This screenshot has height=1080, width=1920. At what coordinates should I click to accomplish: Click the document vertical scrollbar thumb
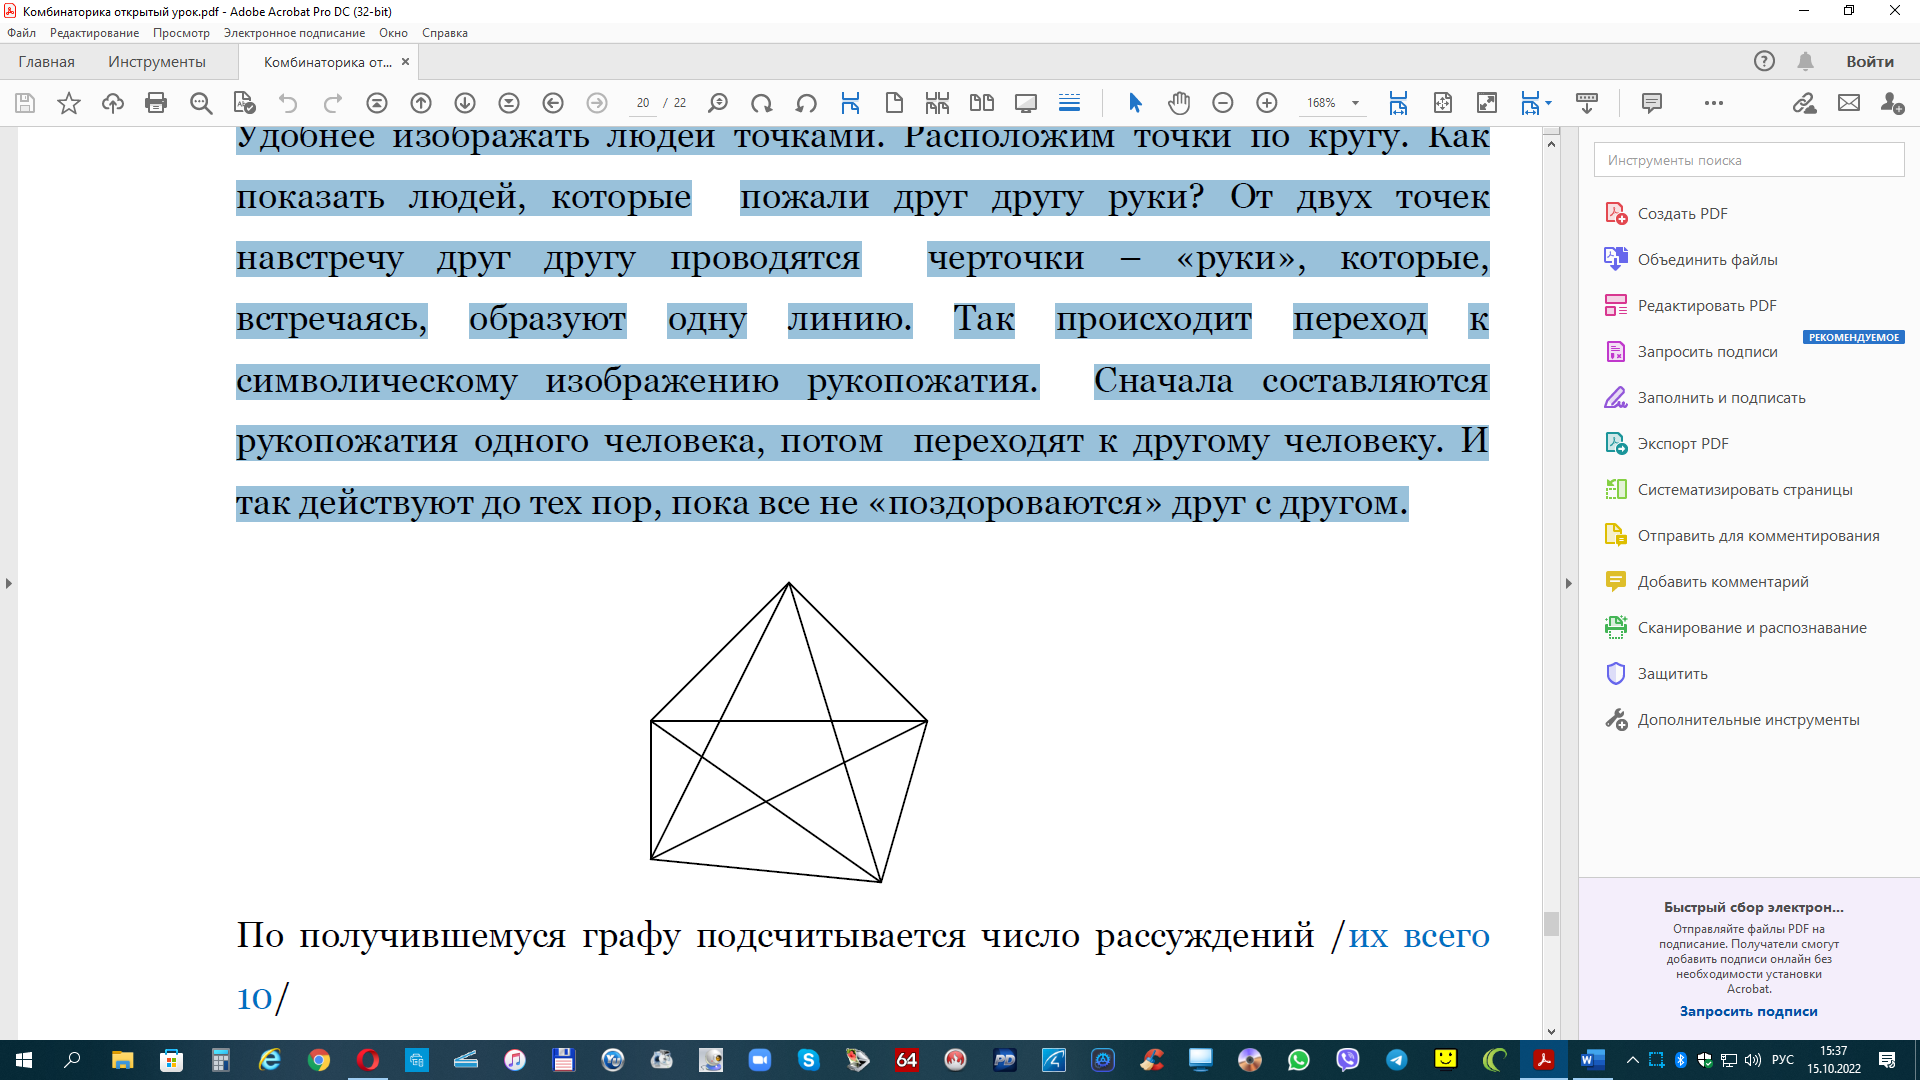tap(1551, 923)
